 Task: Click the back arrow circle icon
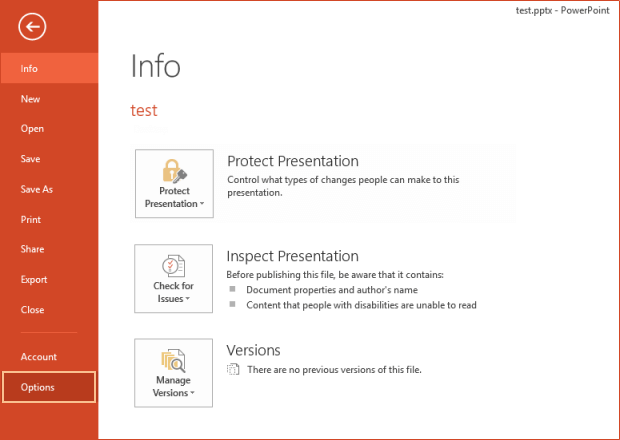tap(32, 26)
